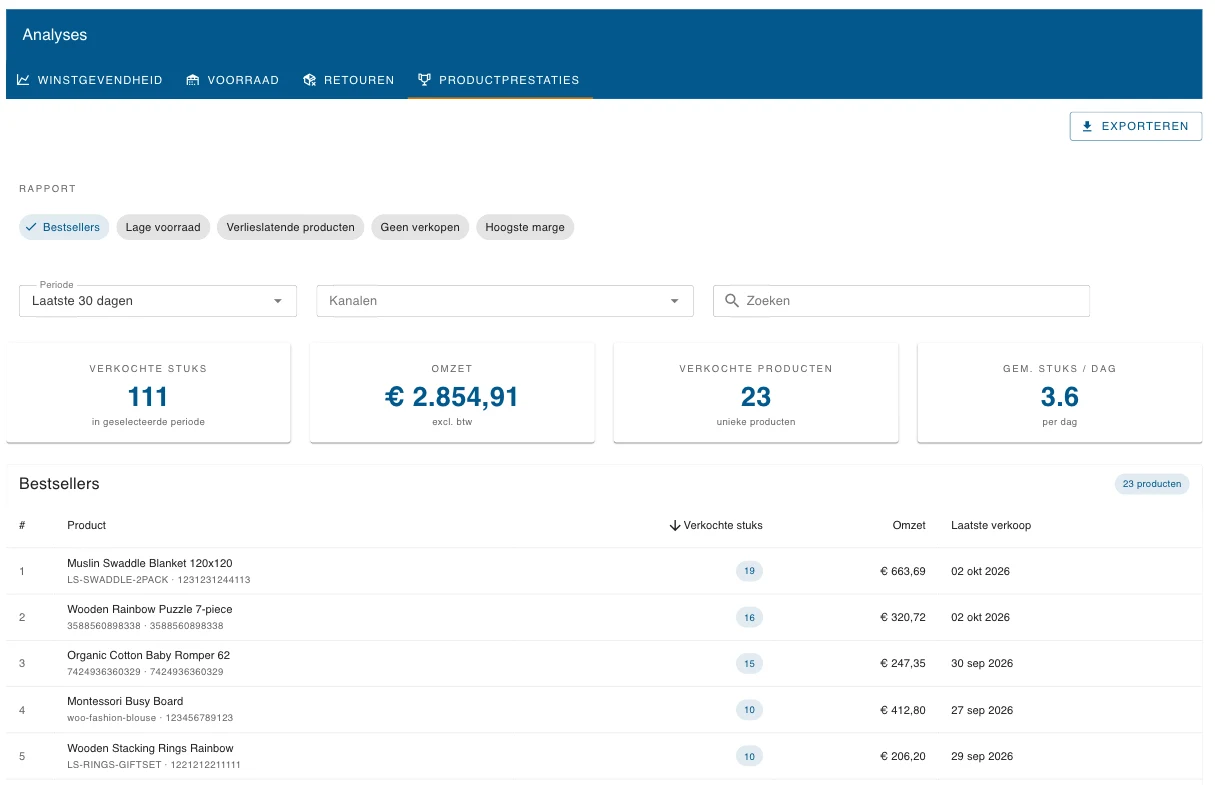This screenshot has width=1215, height=785.
Task: Click the Verkochte stuks card value 111
Action: tap(148, 397)
